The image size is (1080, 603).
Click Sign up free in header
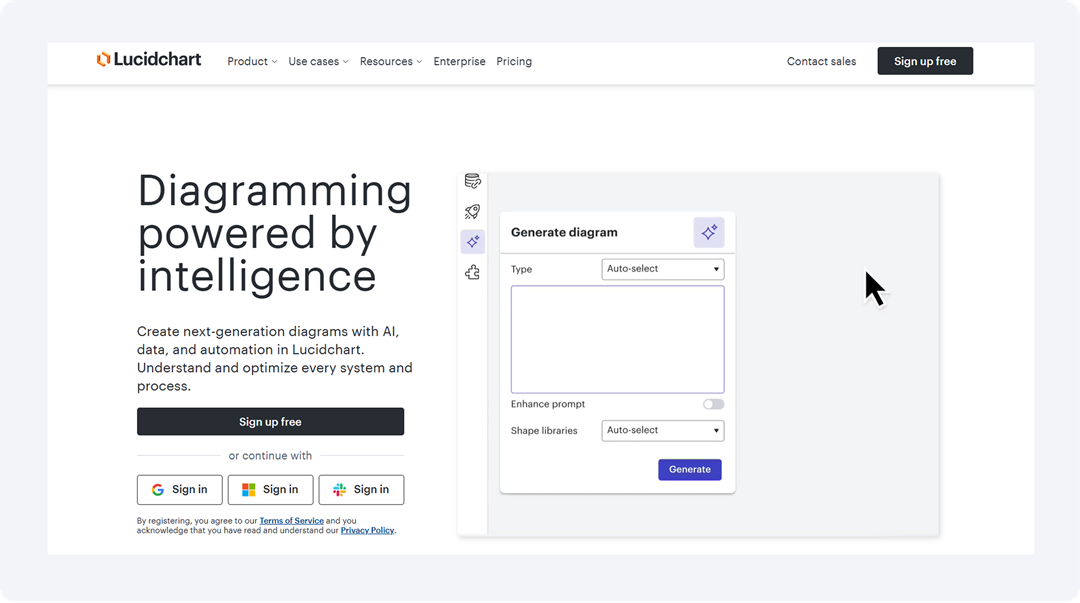[925, 61]
